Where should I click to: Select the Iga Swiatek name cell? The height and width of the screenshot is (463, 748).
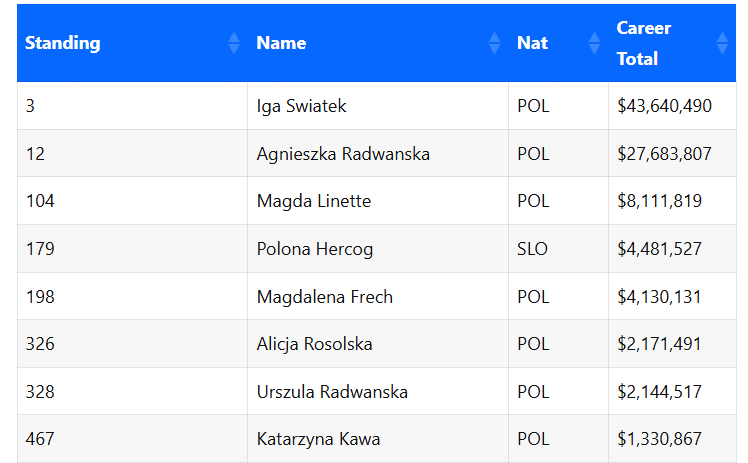pyautogui.click(x=302, y=106)
